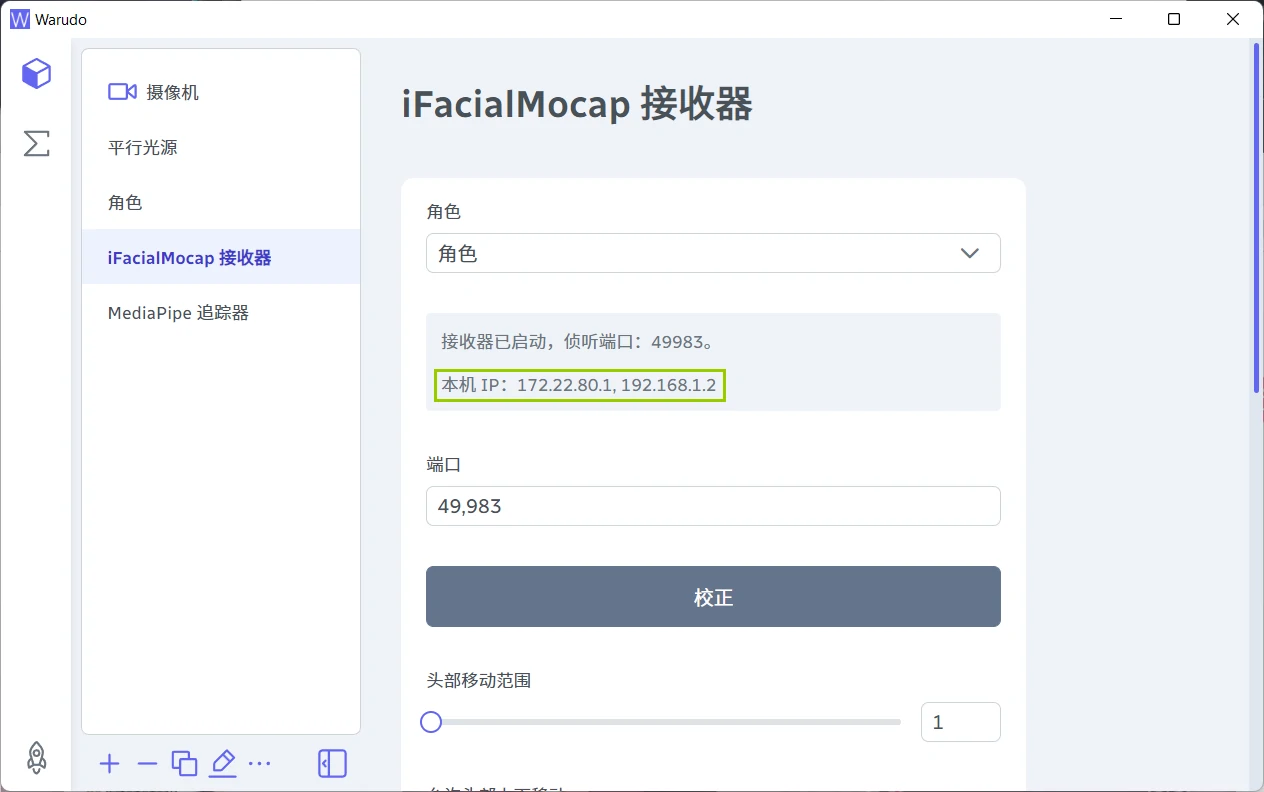The image size is (1264, 792).
Task: Click the 接收器已启动 status text
Action: [577, 341]
